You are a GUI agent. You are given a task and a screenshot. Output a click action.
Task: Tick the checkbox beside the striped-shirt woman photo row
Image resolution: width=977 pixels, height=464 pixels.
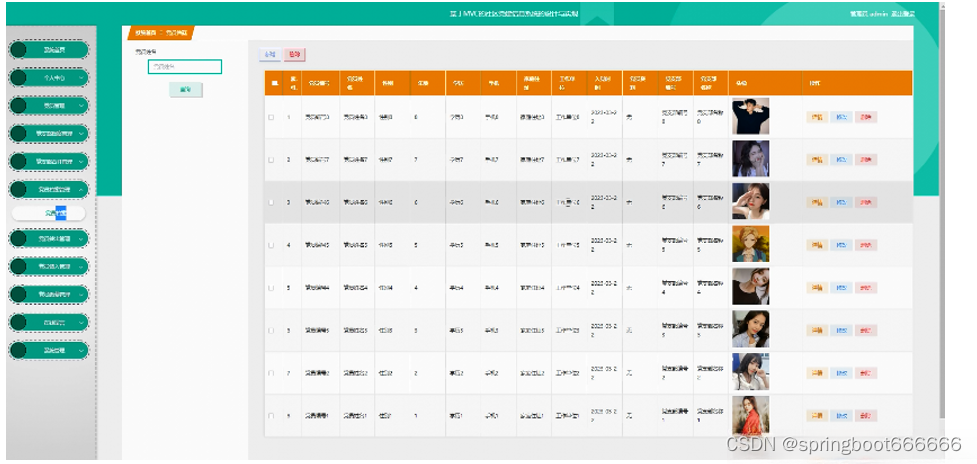click(270, 330)
